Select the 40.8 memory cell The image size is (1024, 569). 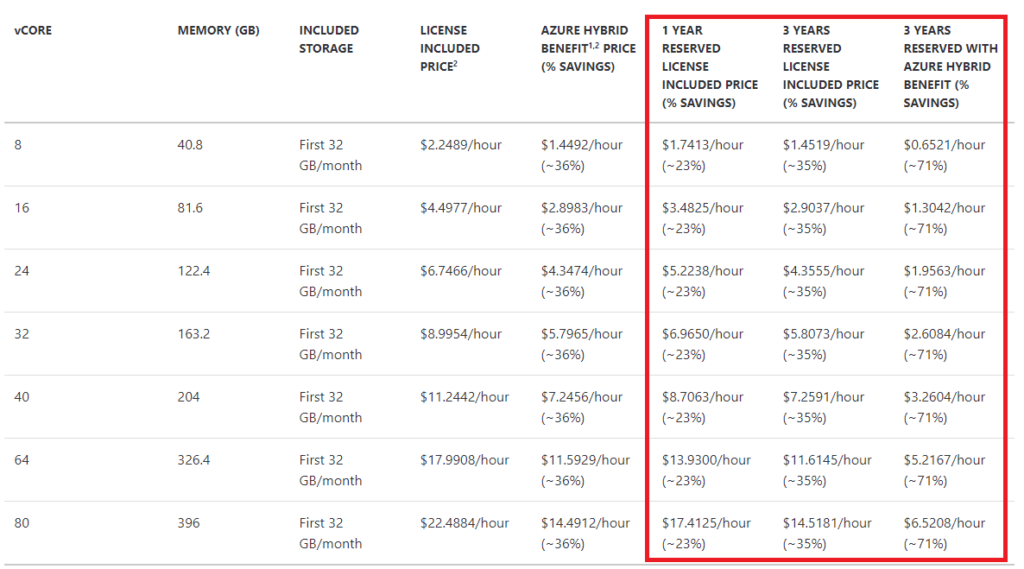[x=190, y=145]
